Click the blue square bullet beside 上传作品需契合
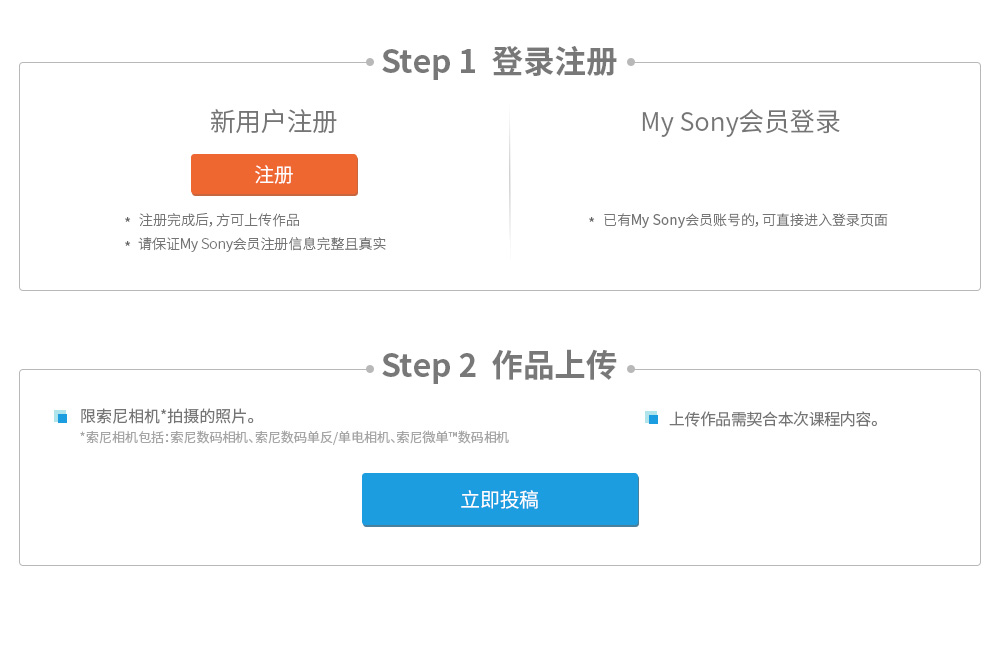The width and height of the screenshot is (1000, 645). pyautogui.click(x=651, y=418)
